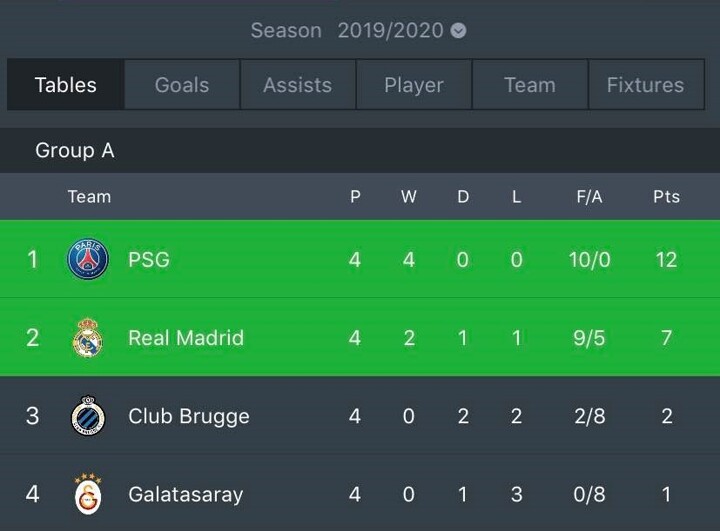The width and height of the screenshot is (720, 531).
Task: Open the Fixtures tab
Action: click(x=645, y=85)
